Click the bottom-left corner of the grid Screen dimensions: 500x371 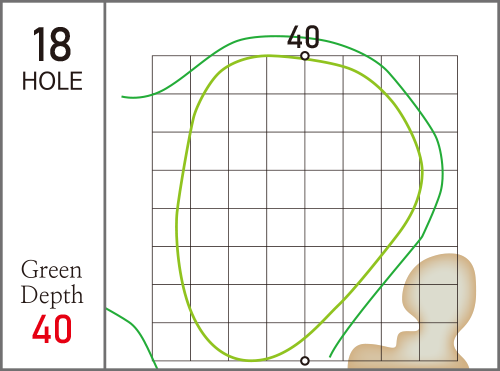[x=152, y=361]
